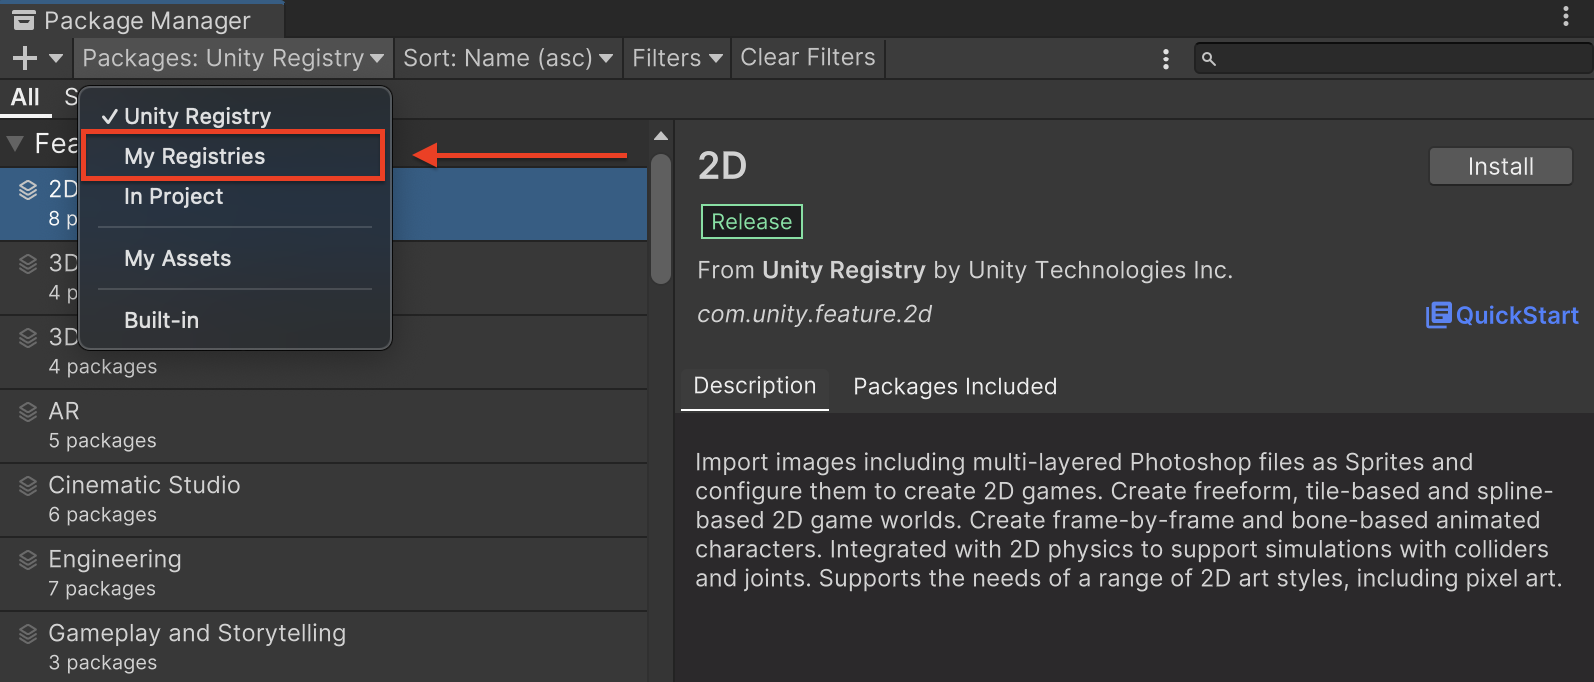Screen dimensions: 1594x682
Task: Select Built-in from the packages menu
Action: [161, 321]
